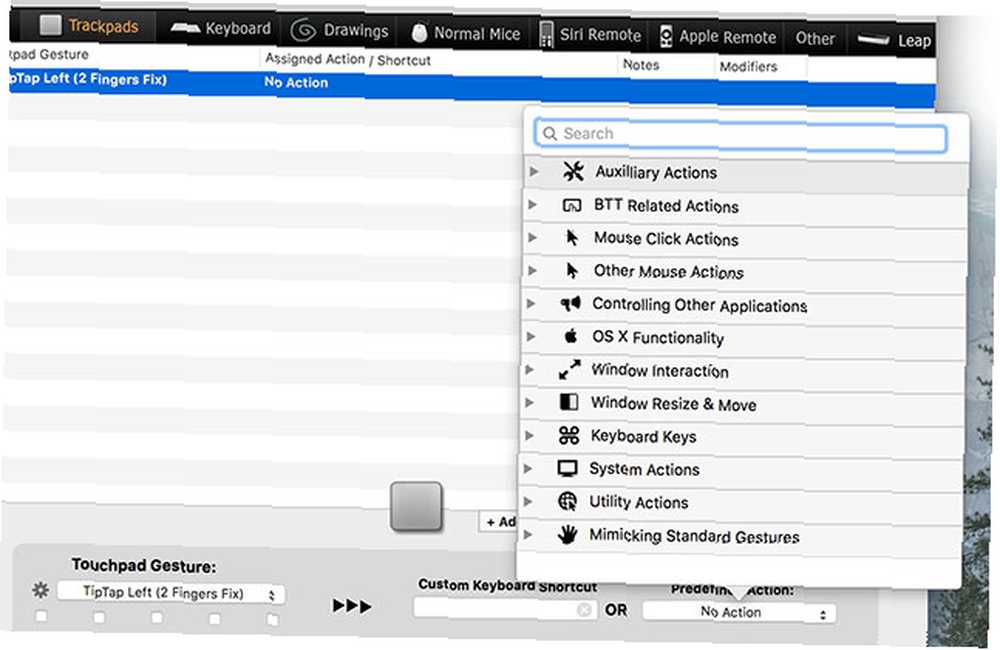
Task: Expand Mimicking Standard Gestures
Action: tap(528, 534)
